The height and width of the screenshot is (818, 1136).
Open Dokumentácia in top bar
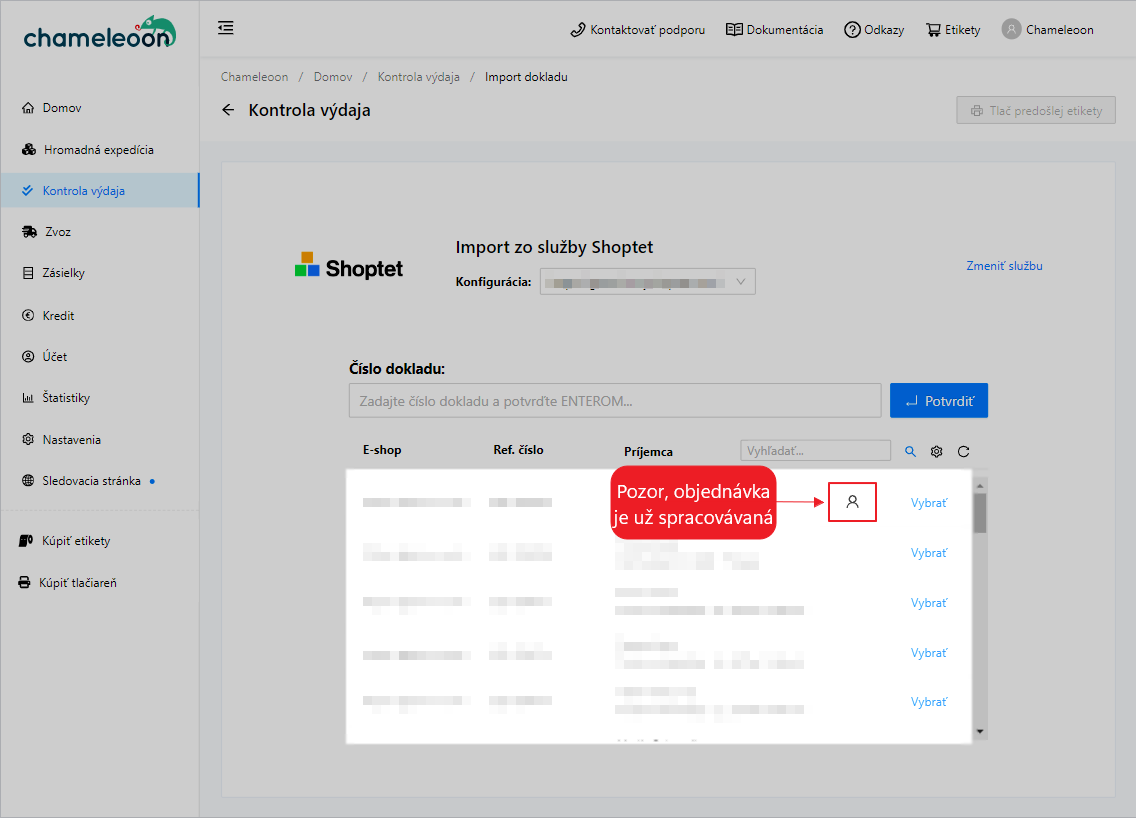click(774, 30)
